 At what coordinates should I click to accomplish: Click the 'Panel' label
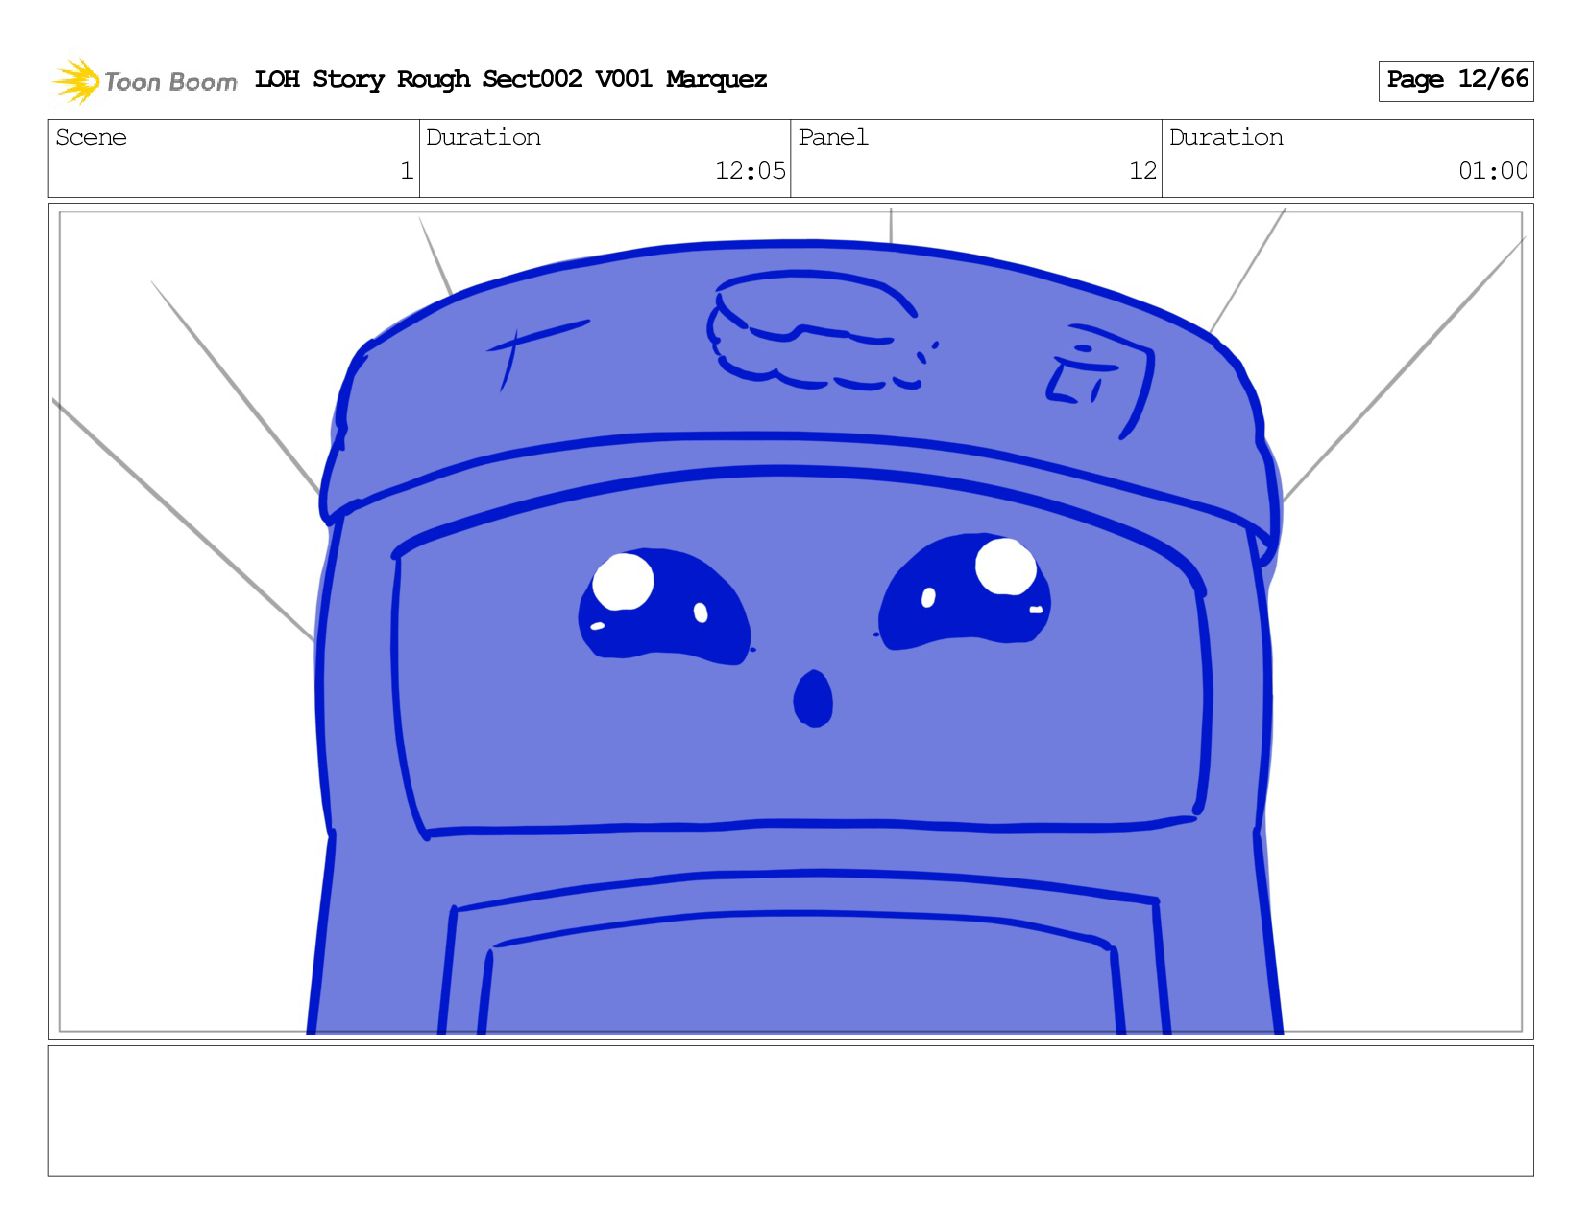click(x=833, y=137)
